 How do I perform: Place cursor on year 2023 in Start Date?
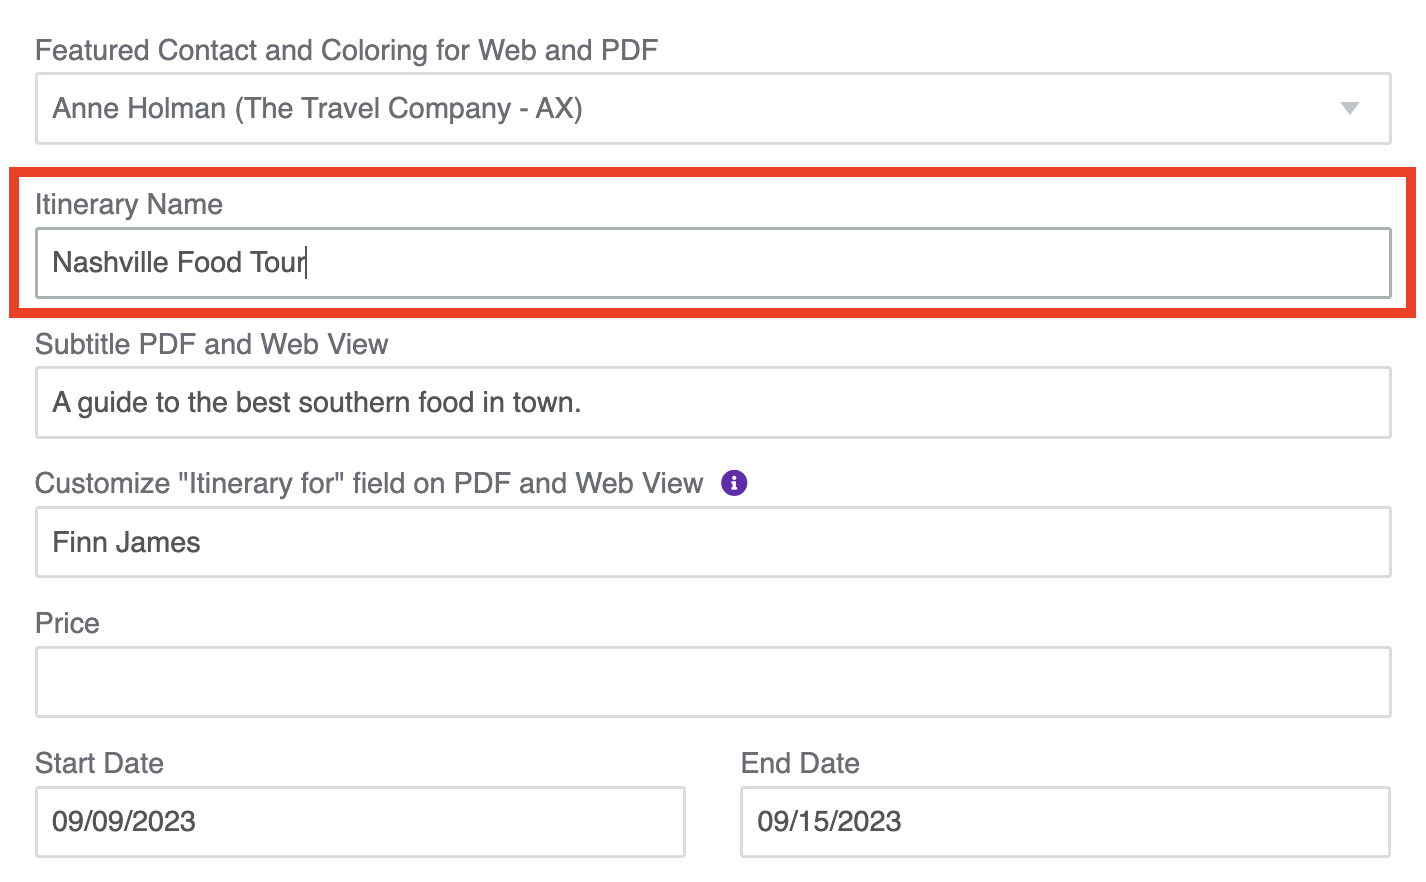(x=164, y=822)
